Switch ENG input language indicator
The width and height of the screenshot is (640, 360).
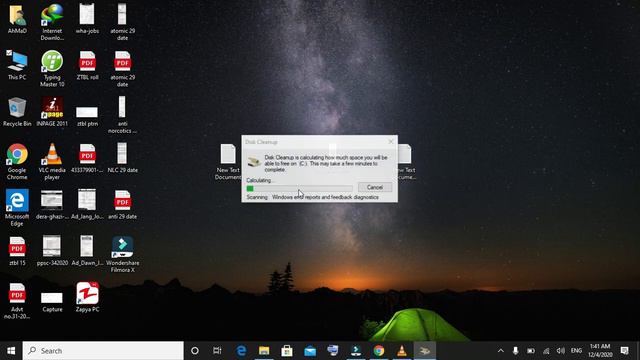576,351
